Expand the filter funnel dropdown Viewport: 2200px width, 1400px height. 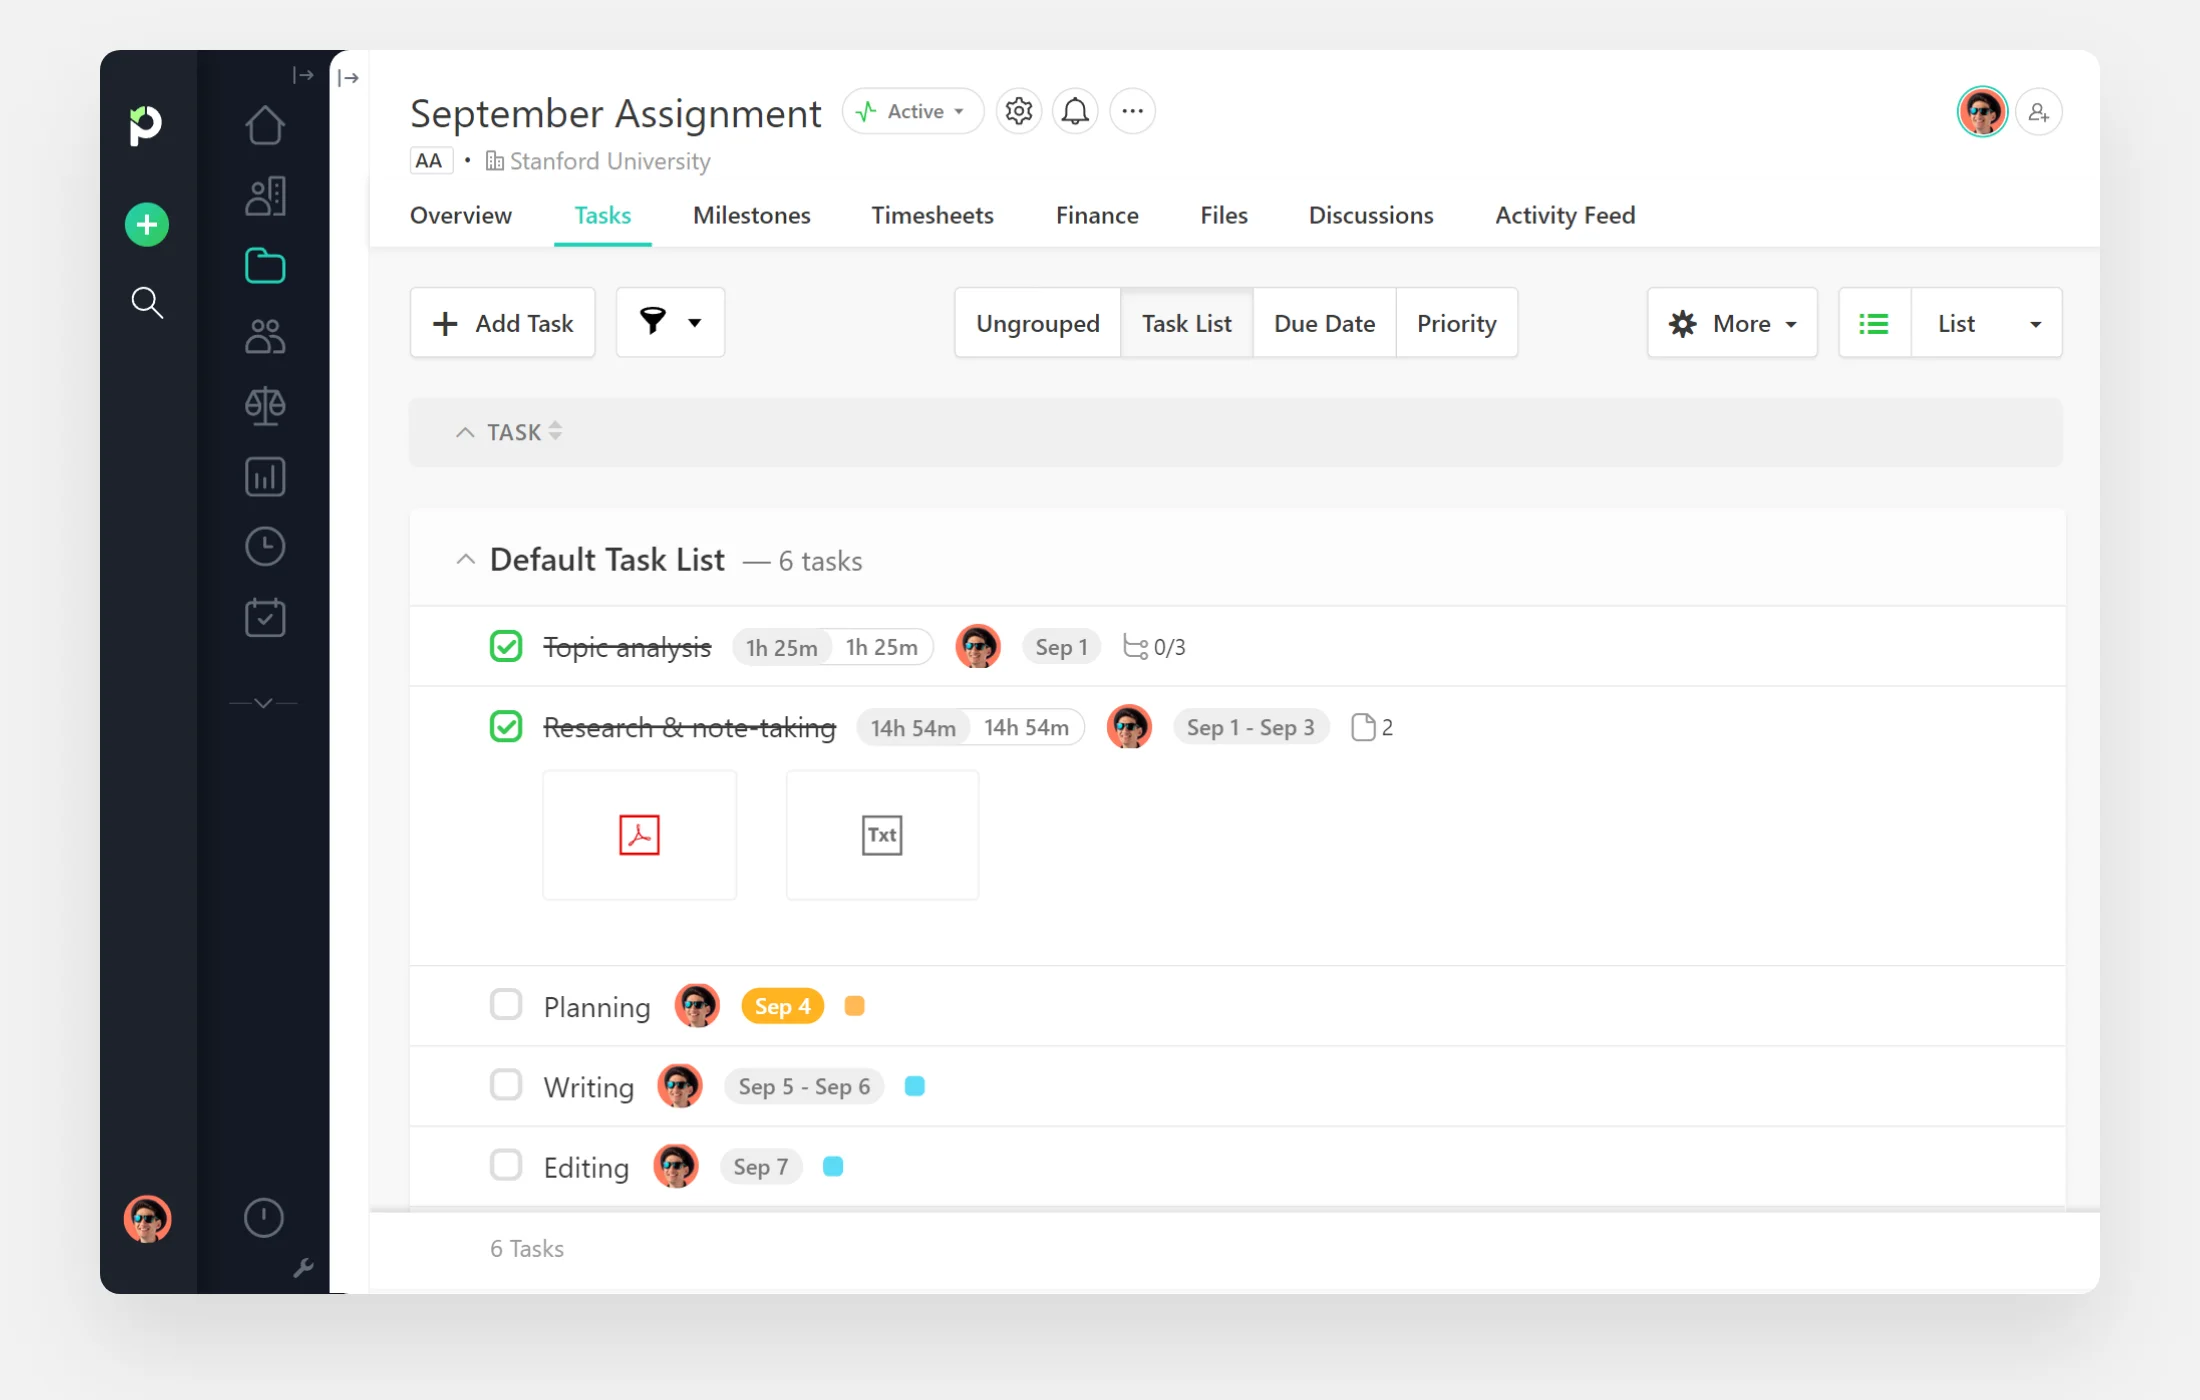pyautogui.click(x=670, y=322)
